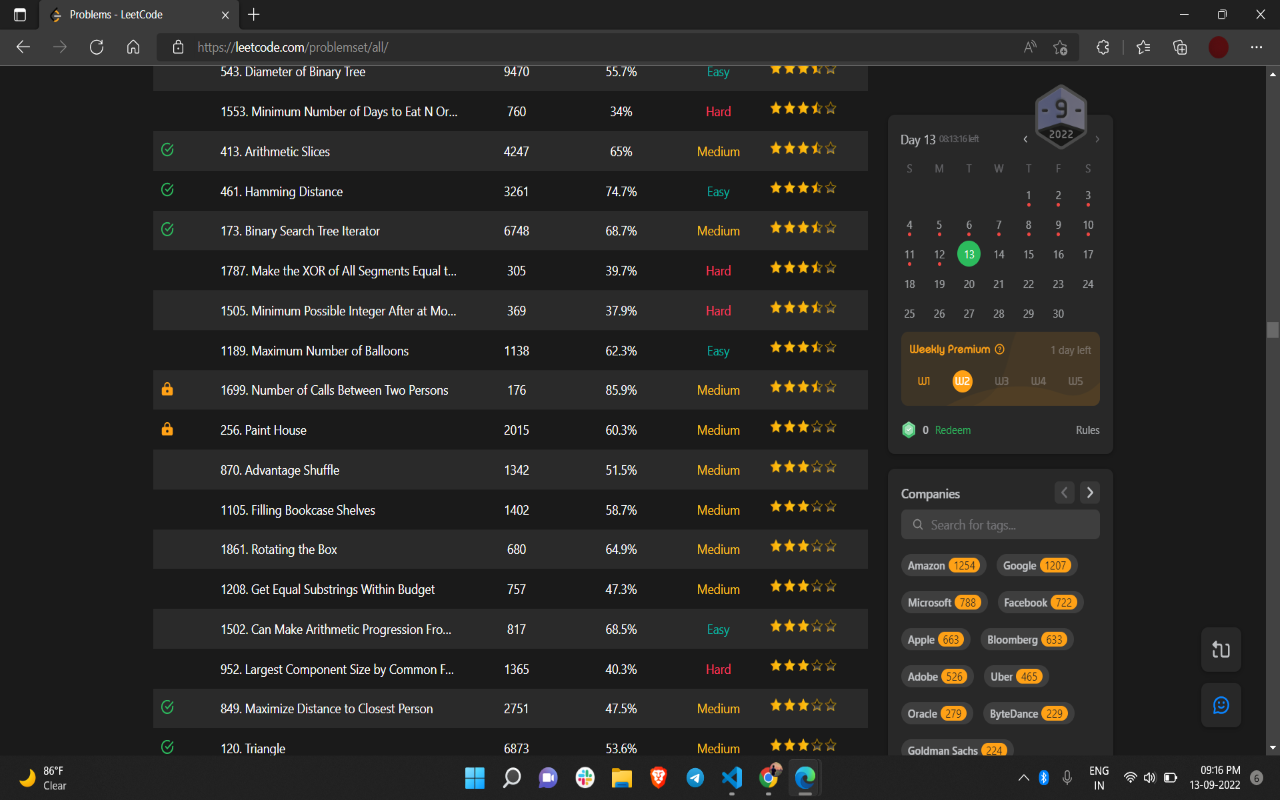
Task: Show next month in calendar
Action: coord(1097,140)
